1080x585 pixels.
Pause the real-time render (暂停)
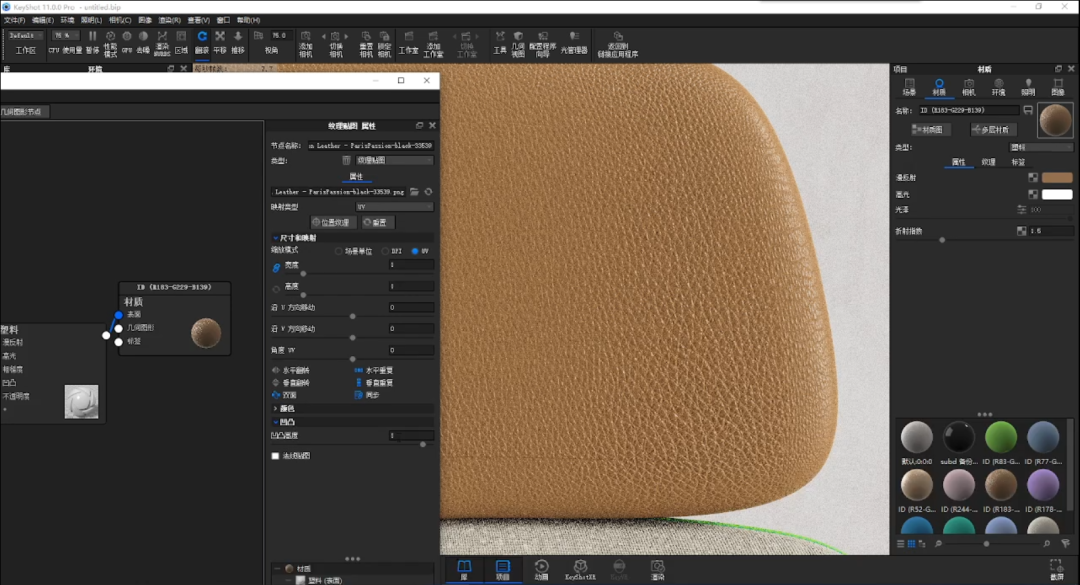click(x=92, y=42)
